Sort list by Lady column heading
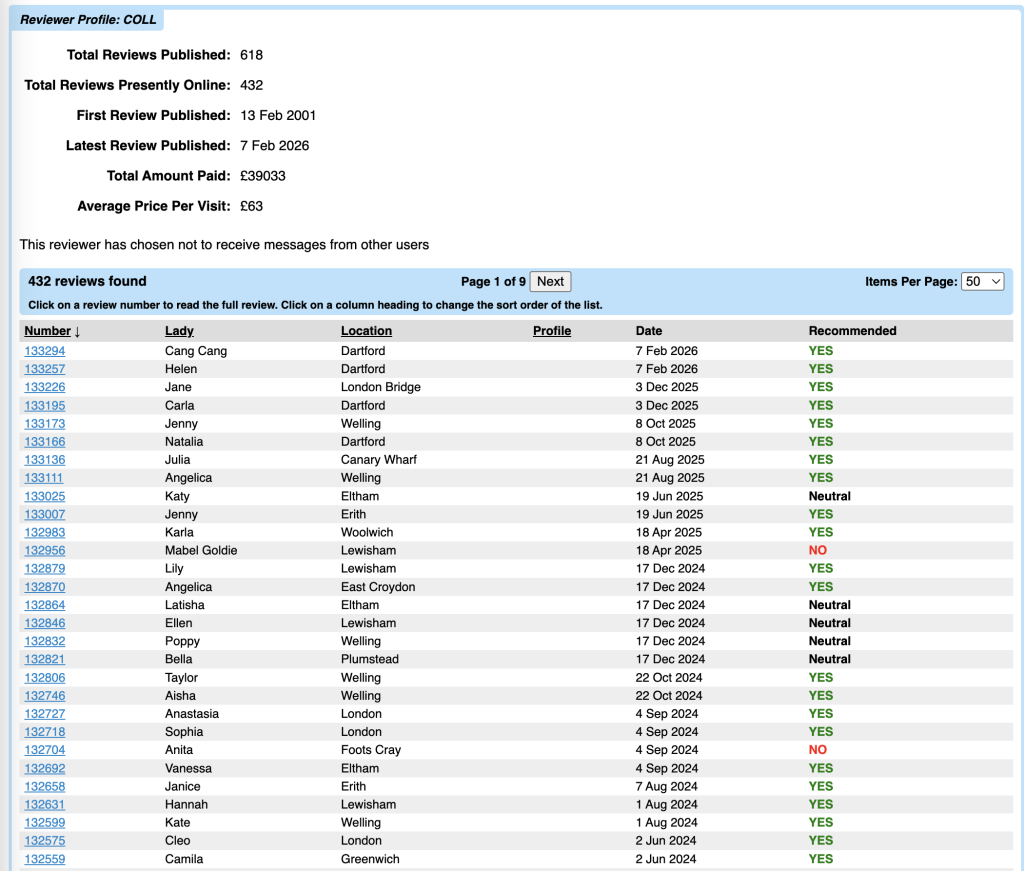The width and height of the screenshot is (1024, 871). point(179,331)
